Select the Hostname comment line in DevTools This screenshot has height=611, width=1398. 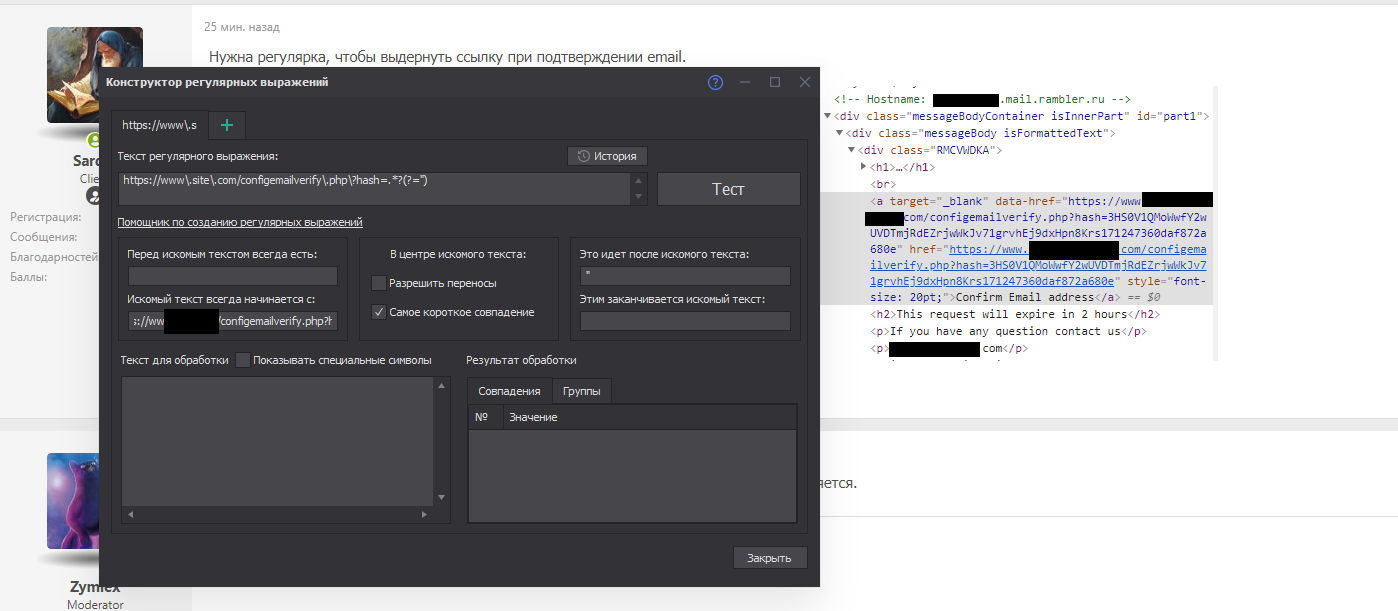pyautogui.click(x=982, y=100)
